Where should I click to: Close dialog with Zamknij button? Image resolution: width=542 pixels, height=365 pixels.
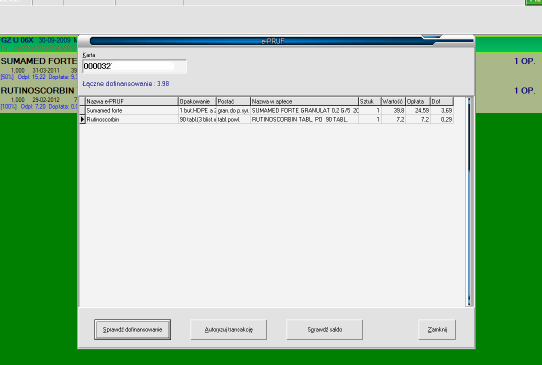point(437,329)
